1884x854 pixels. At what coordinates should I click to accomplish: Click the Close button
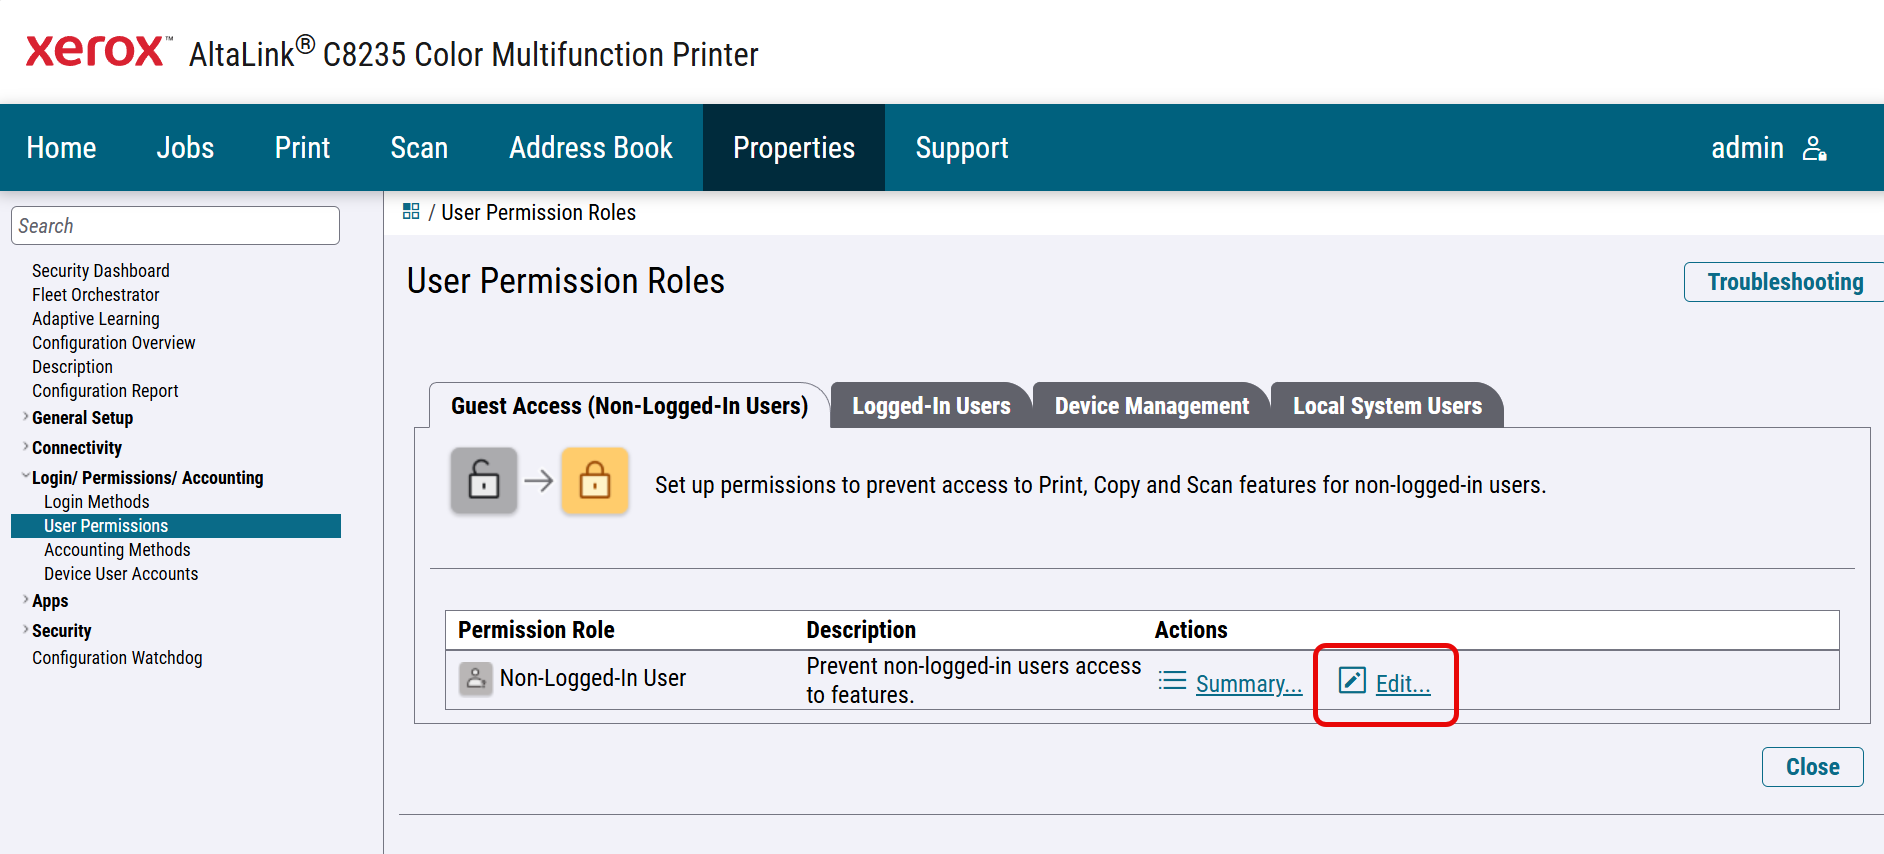(1811, 767)
